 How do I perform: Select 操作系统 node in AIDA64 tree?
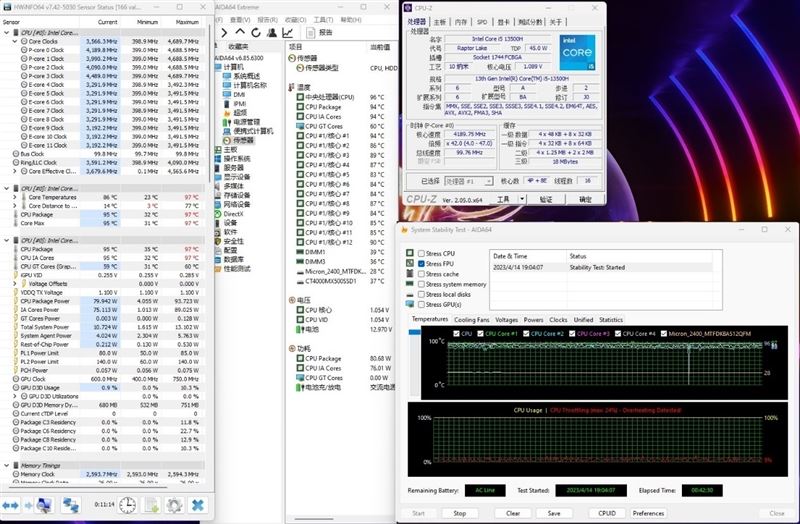pos(233,159)
